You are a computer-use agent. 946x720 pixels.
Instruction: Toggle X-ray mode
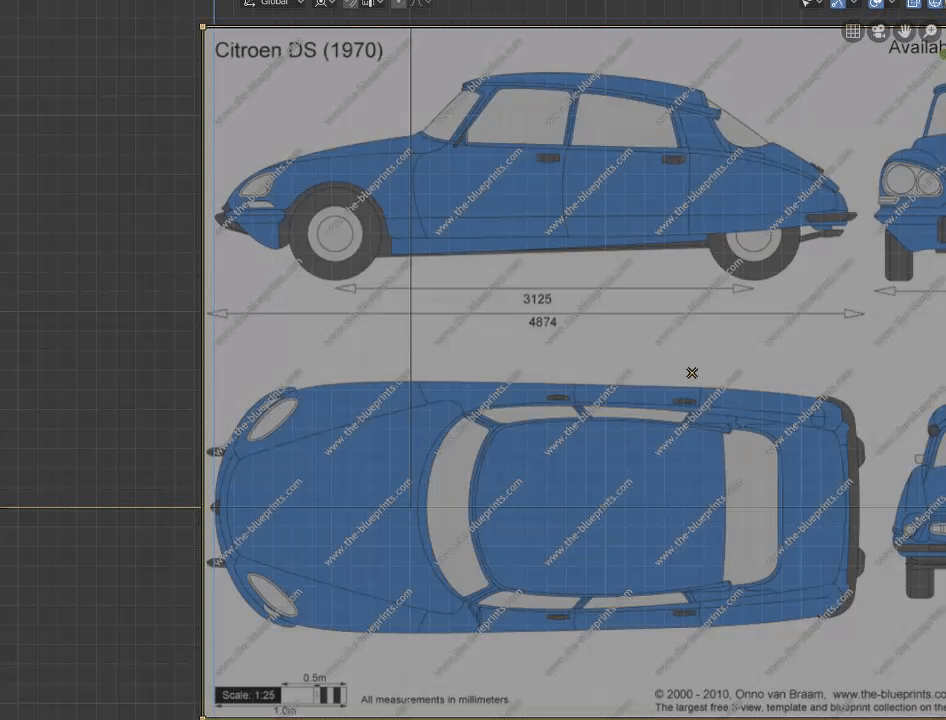coord(913,3)
